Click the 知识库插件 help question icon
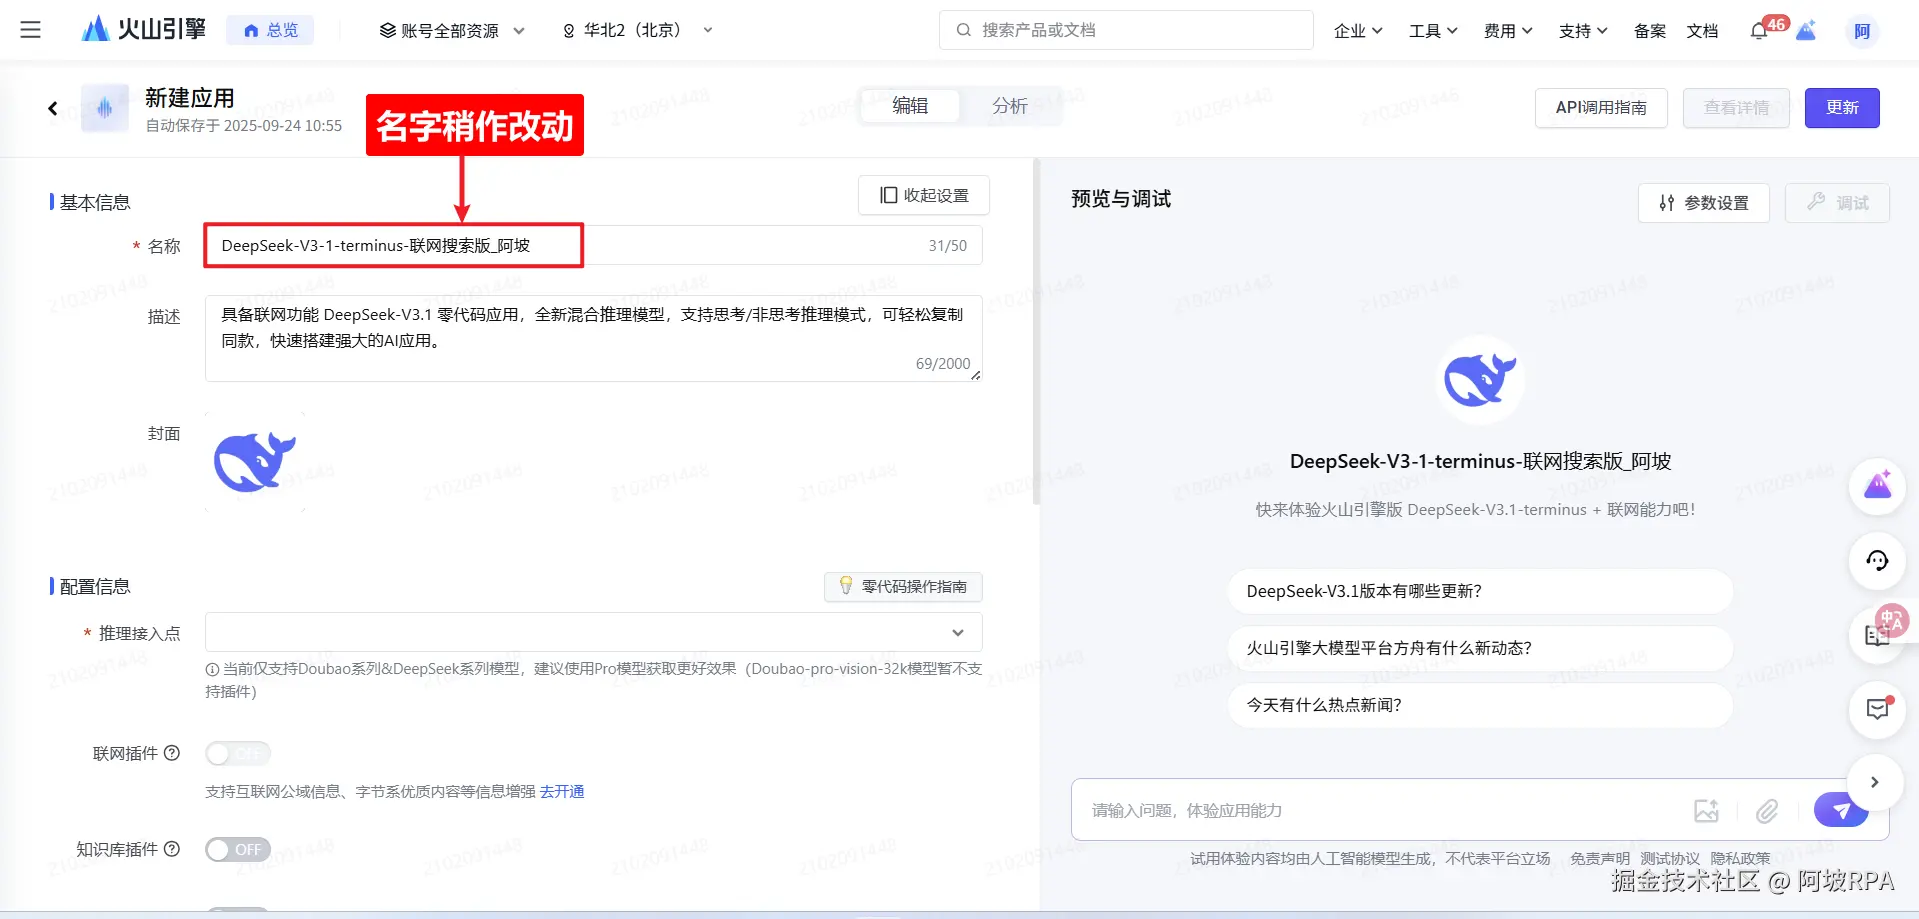Viewport: 1919px width, 919px height. click(x=172, y=849)
